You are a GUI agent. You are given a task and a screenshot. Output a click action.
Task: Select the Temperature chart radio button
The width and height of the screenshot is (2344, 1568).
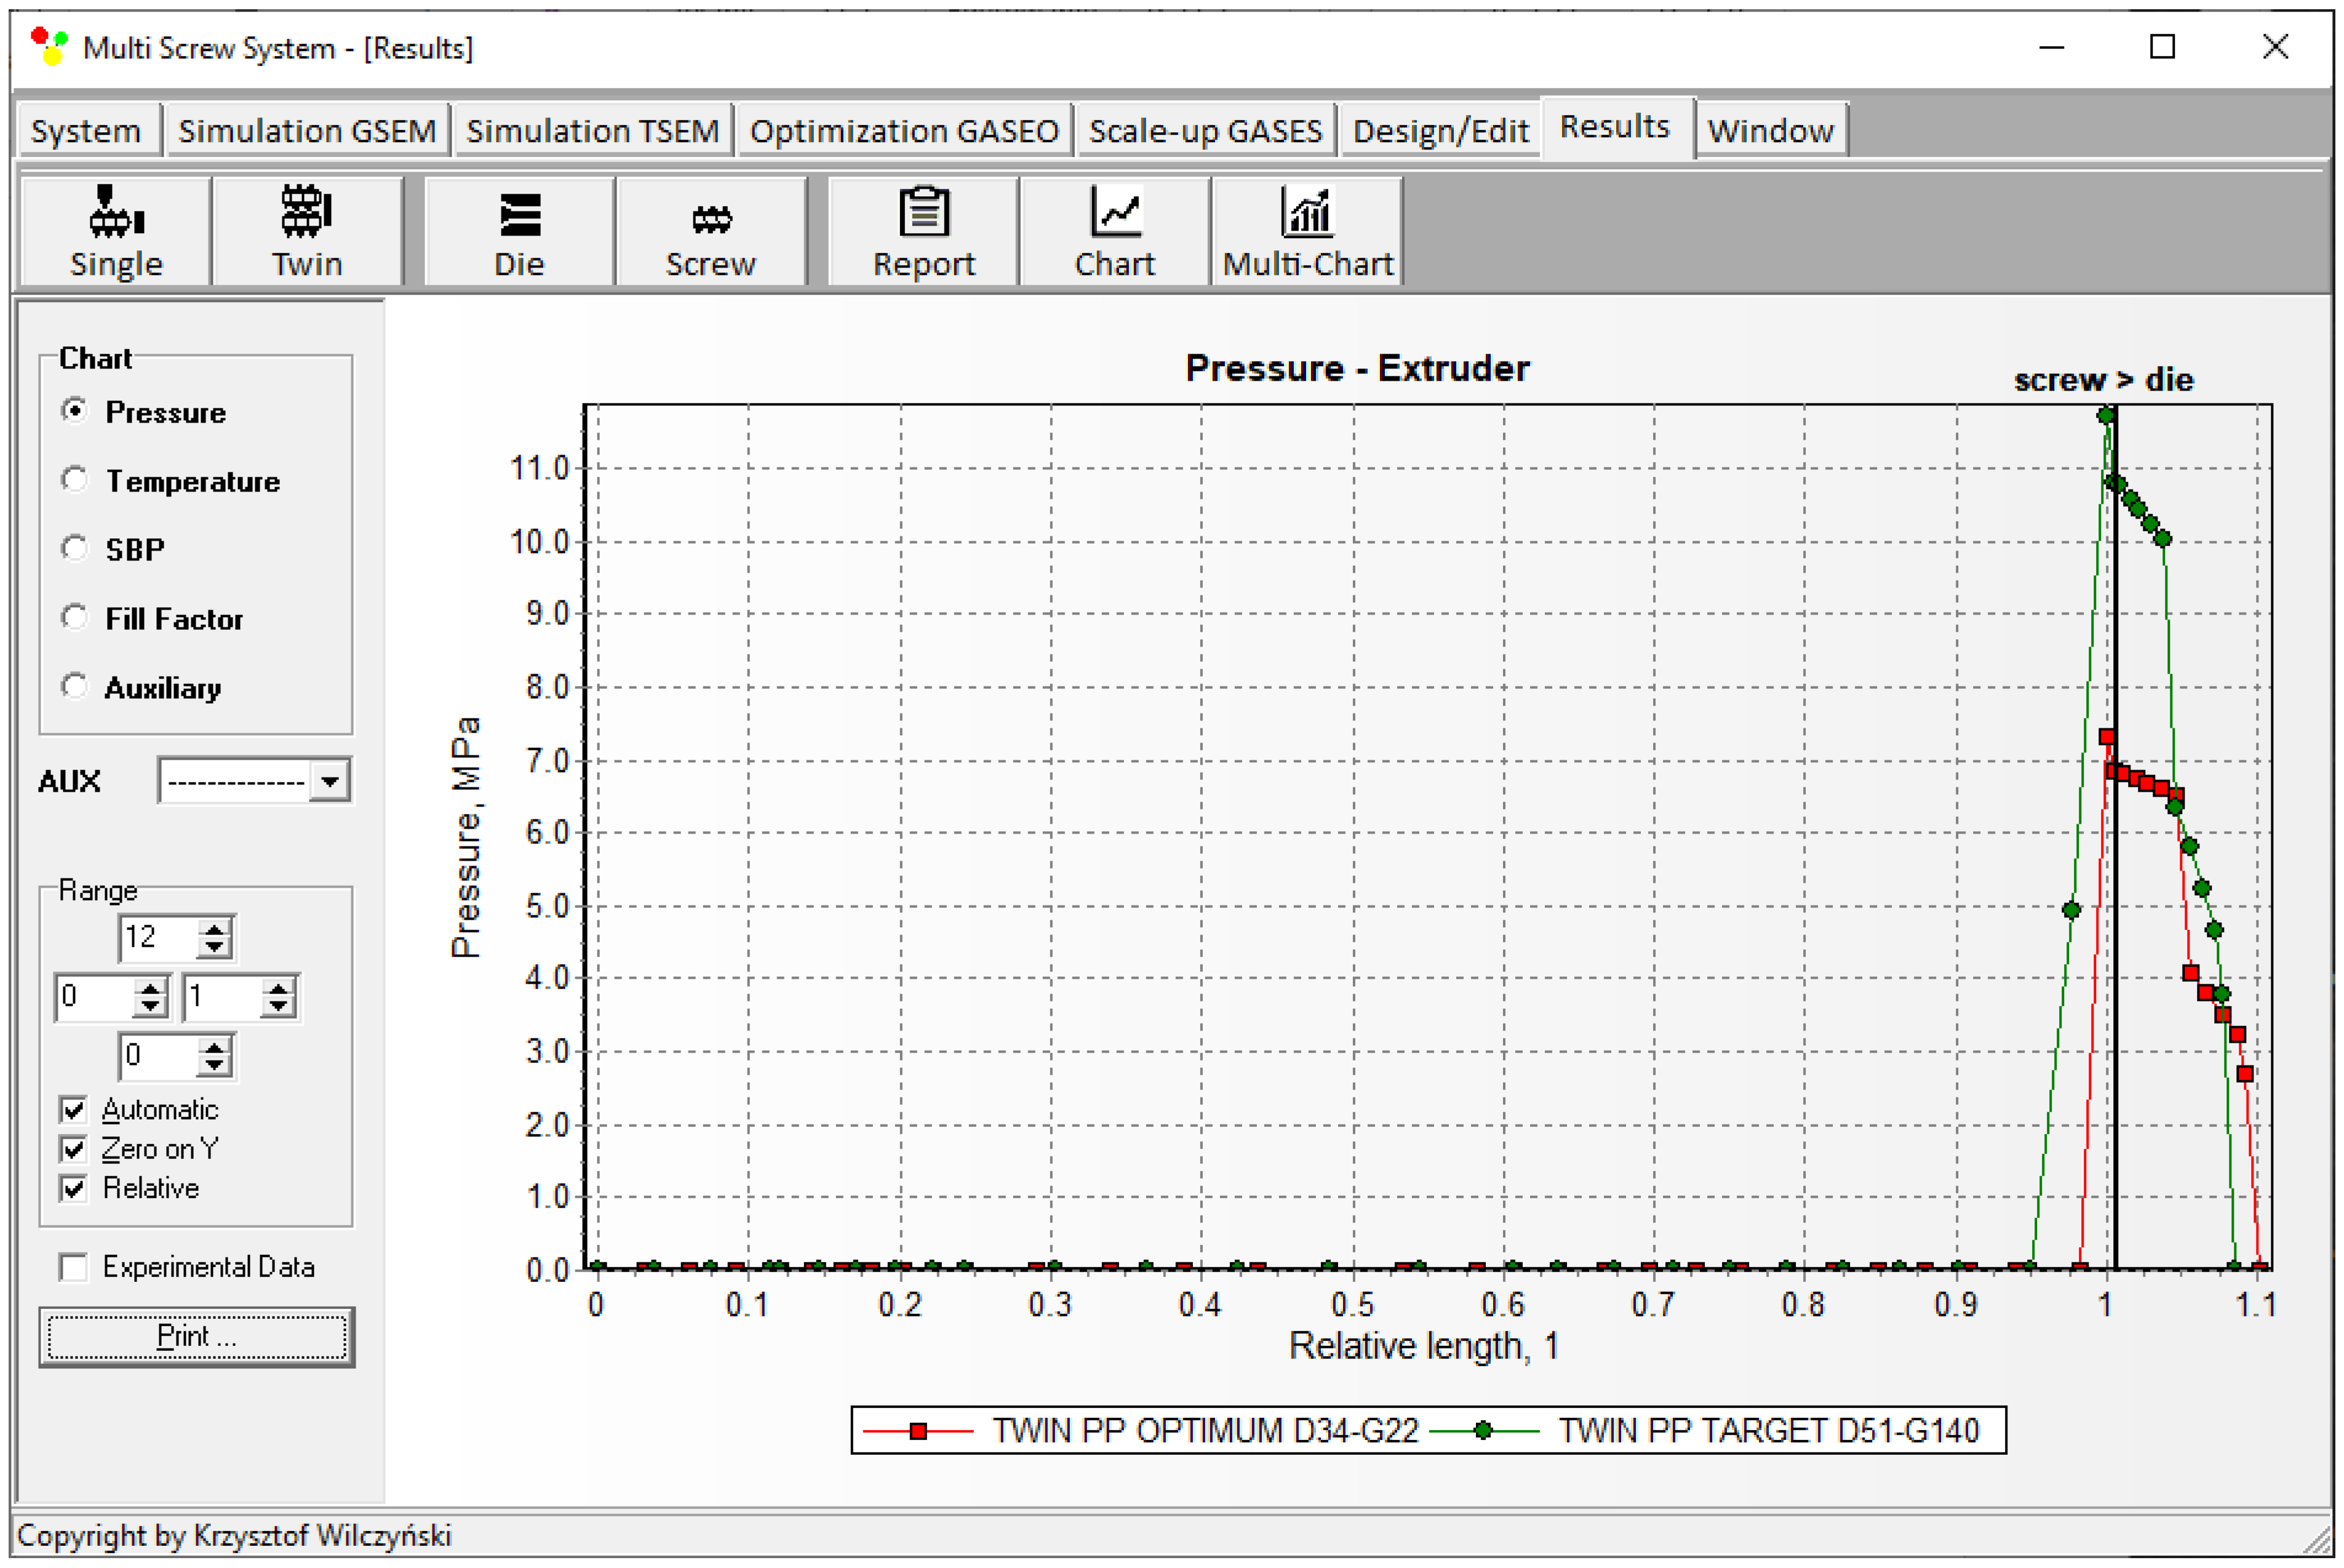[75, 480]
